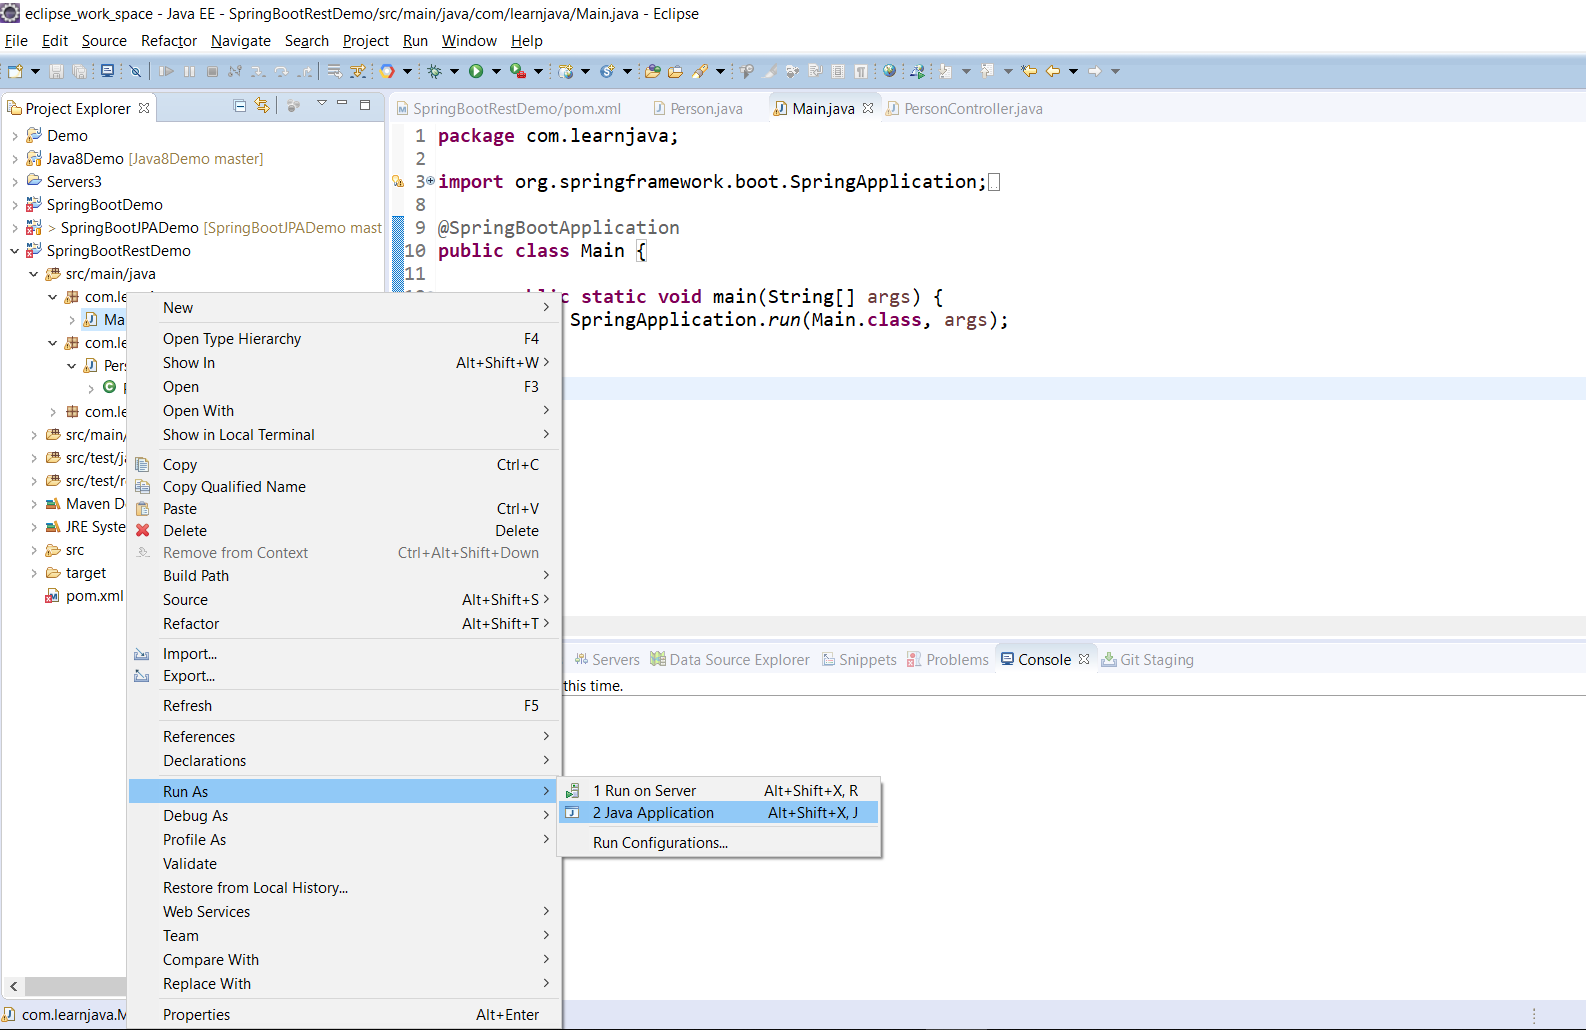Image resolution: width=1586 pixels, height=1030 pixels.
Task: Click the Back navigation arrow in toolbar
Action: [1053, 71]
